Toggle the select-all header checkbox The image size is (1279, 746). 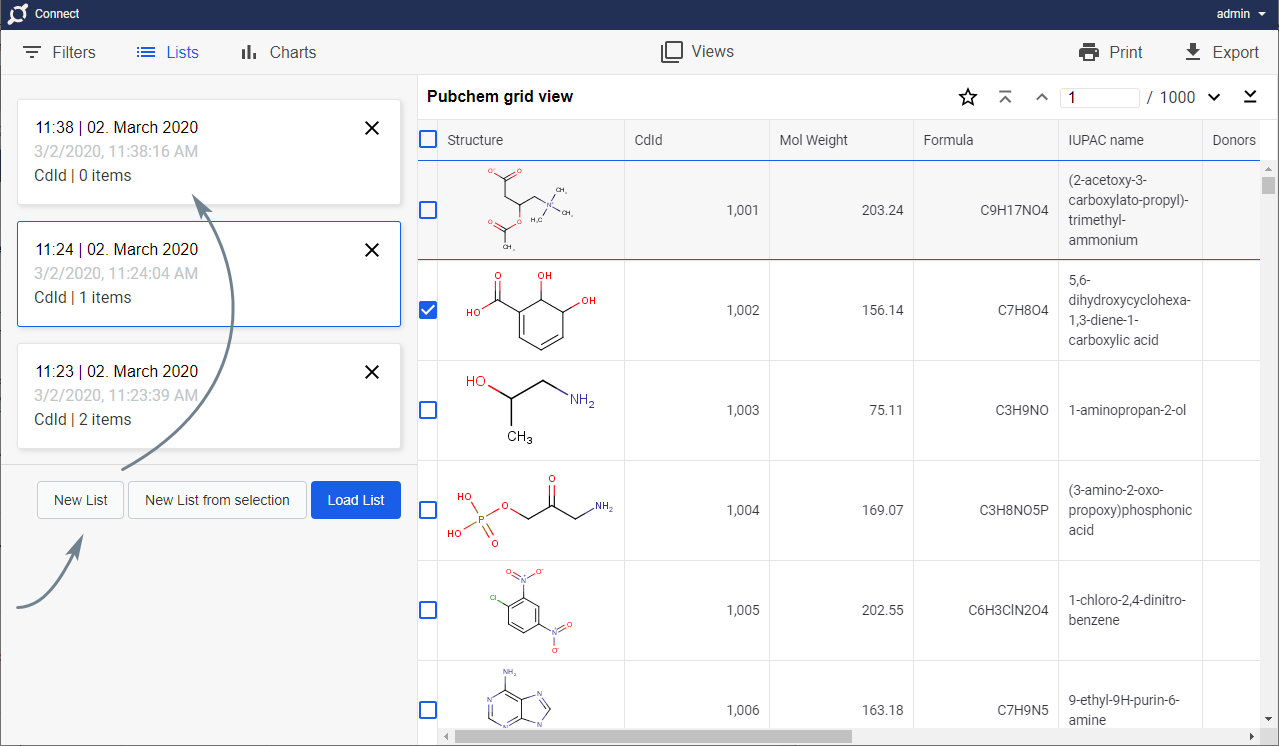point(428,140)
